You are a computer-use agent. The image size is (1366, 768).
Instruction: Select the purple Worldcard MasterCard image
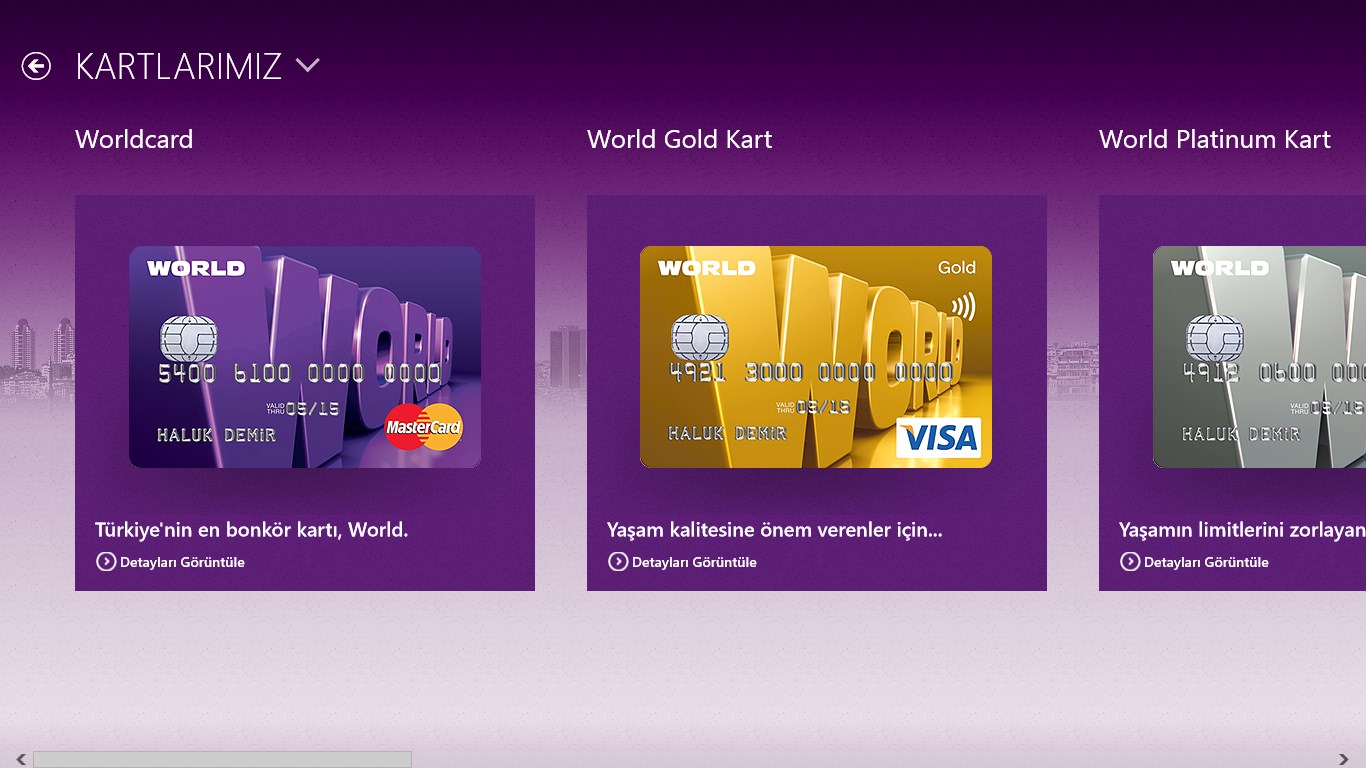[x=305, y=357]
